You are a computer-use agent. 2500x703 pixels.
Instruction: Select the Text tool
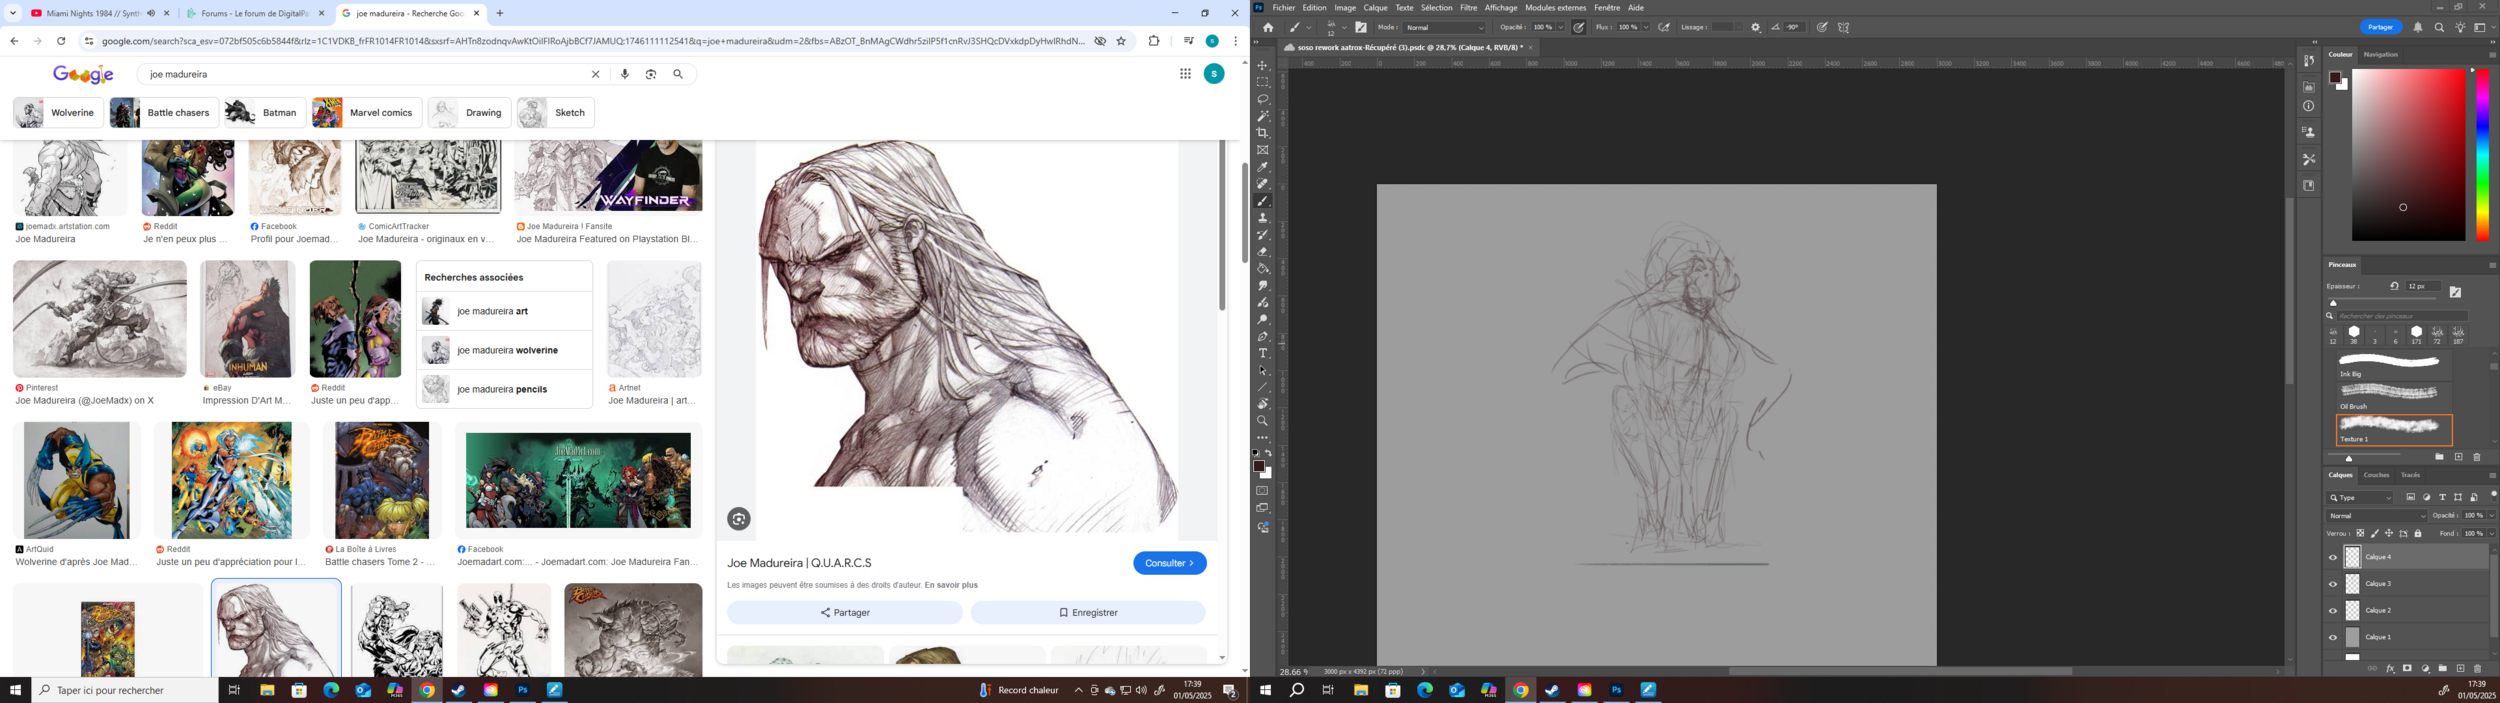coord(1263,354)
